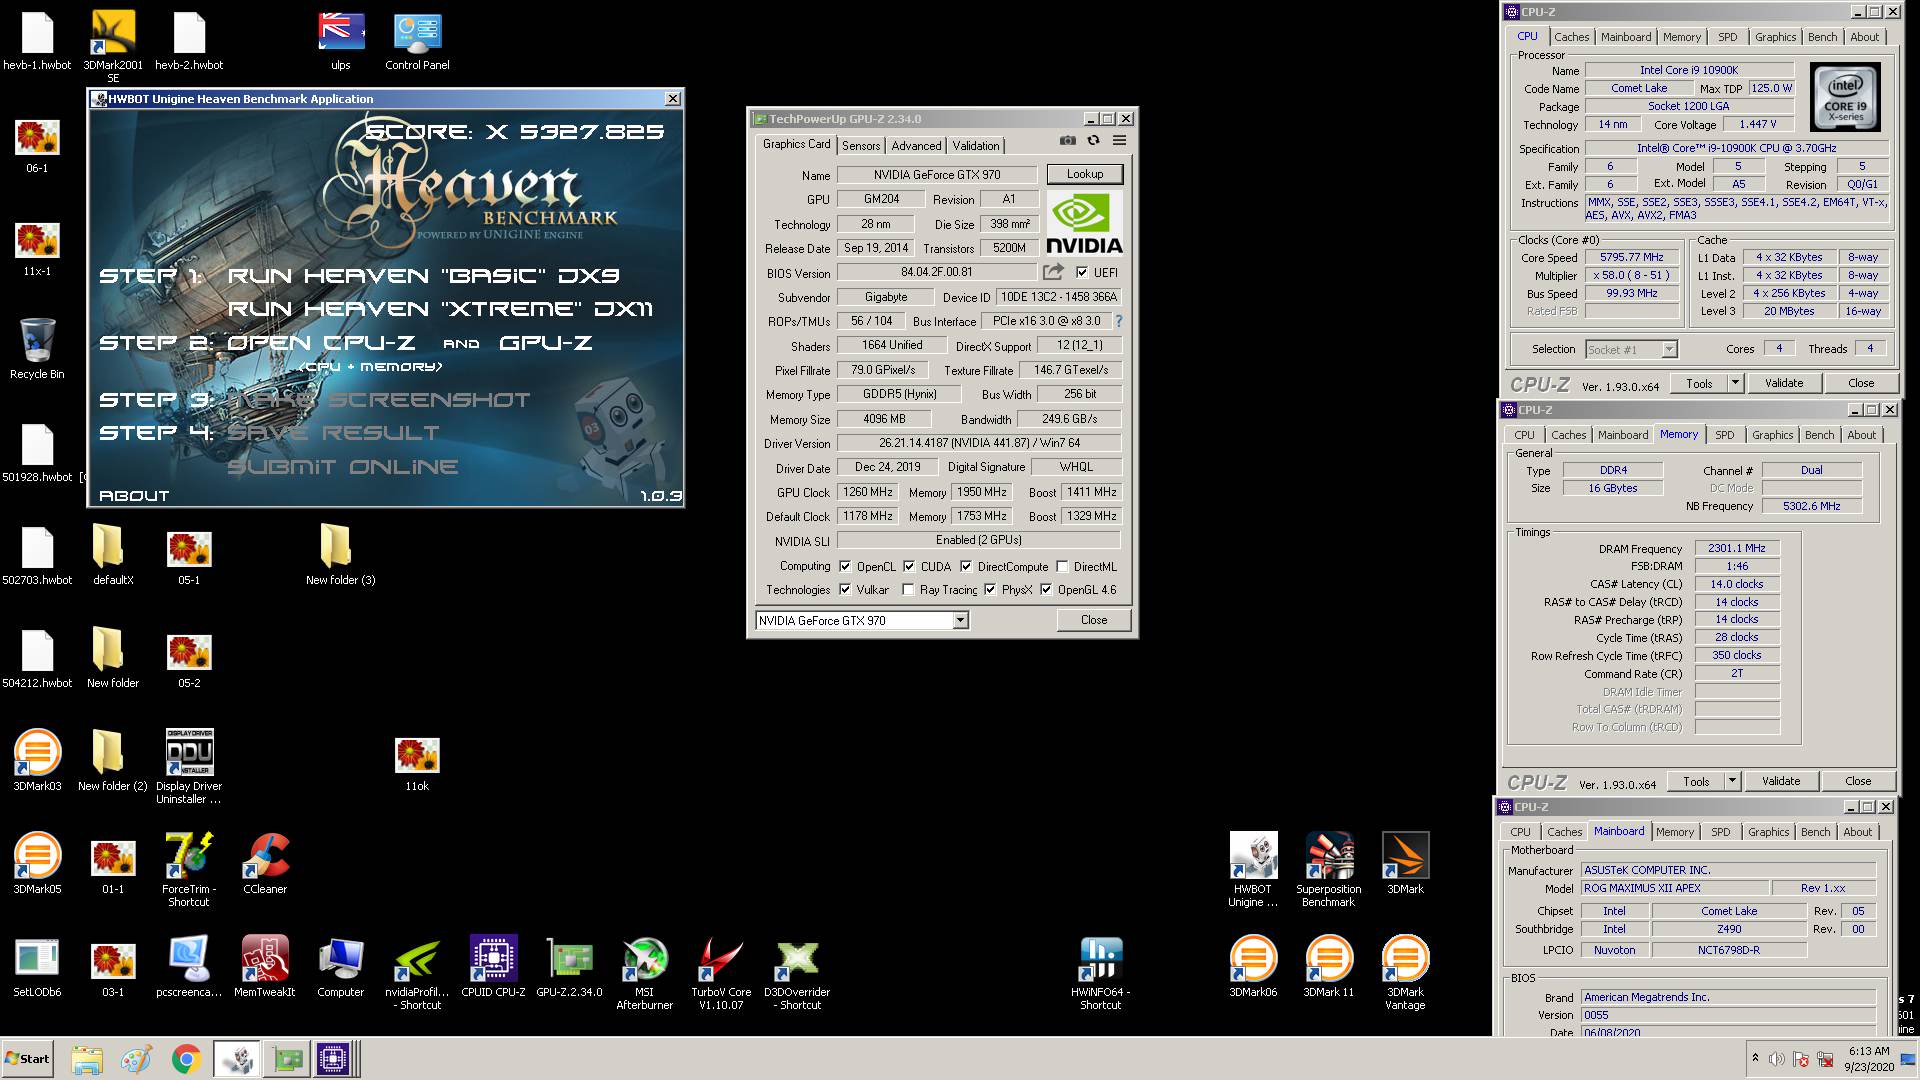This screenshot has height=1080, width=1920.
Task: Click the volume icon in system tray
Action: coord(1777,1059)
